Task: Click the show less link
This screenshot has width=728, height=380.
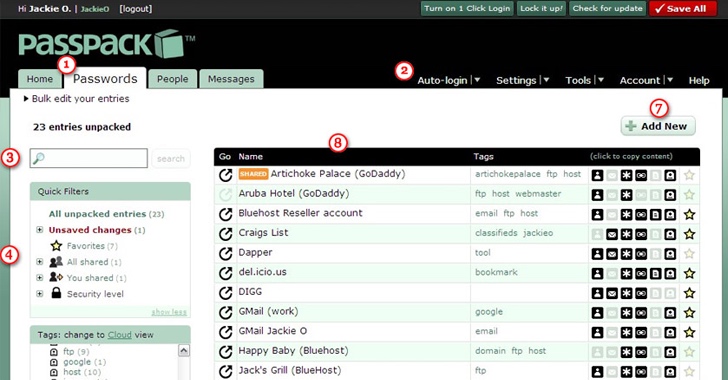Action: (169, 312)
